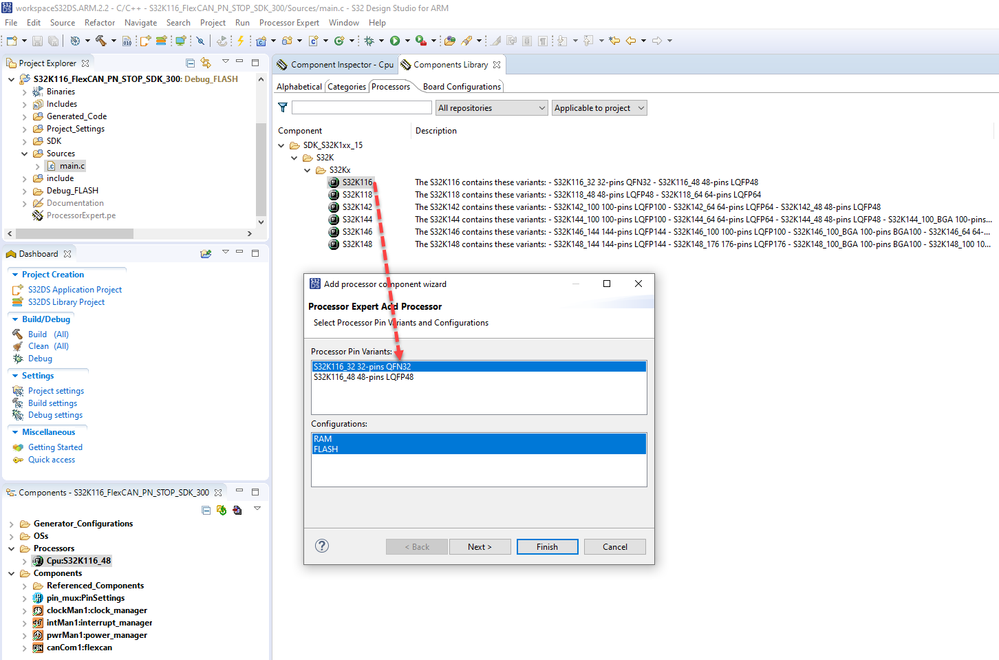Select the S32K148 processor in library
Screen dimensions: 999x660
coord(357,245)
